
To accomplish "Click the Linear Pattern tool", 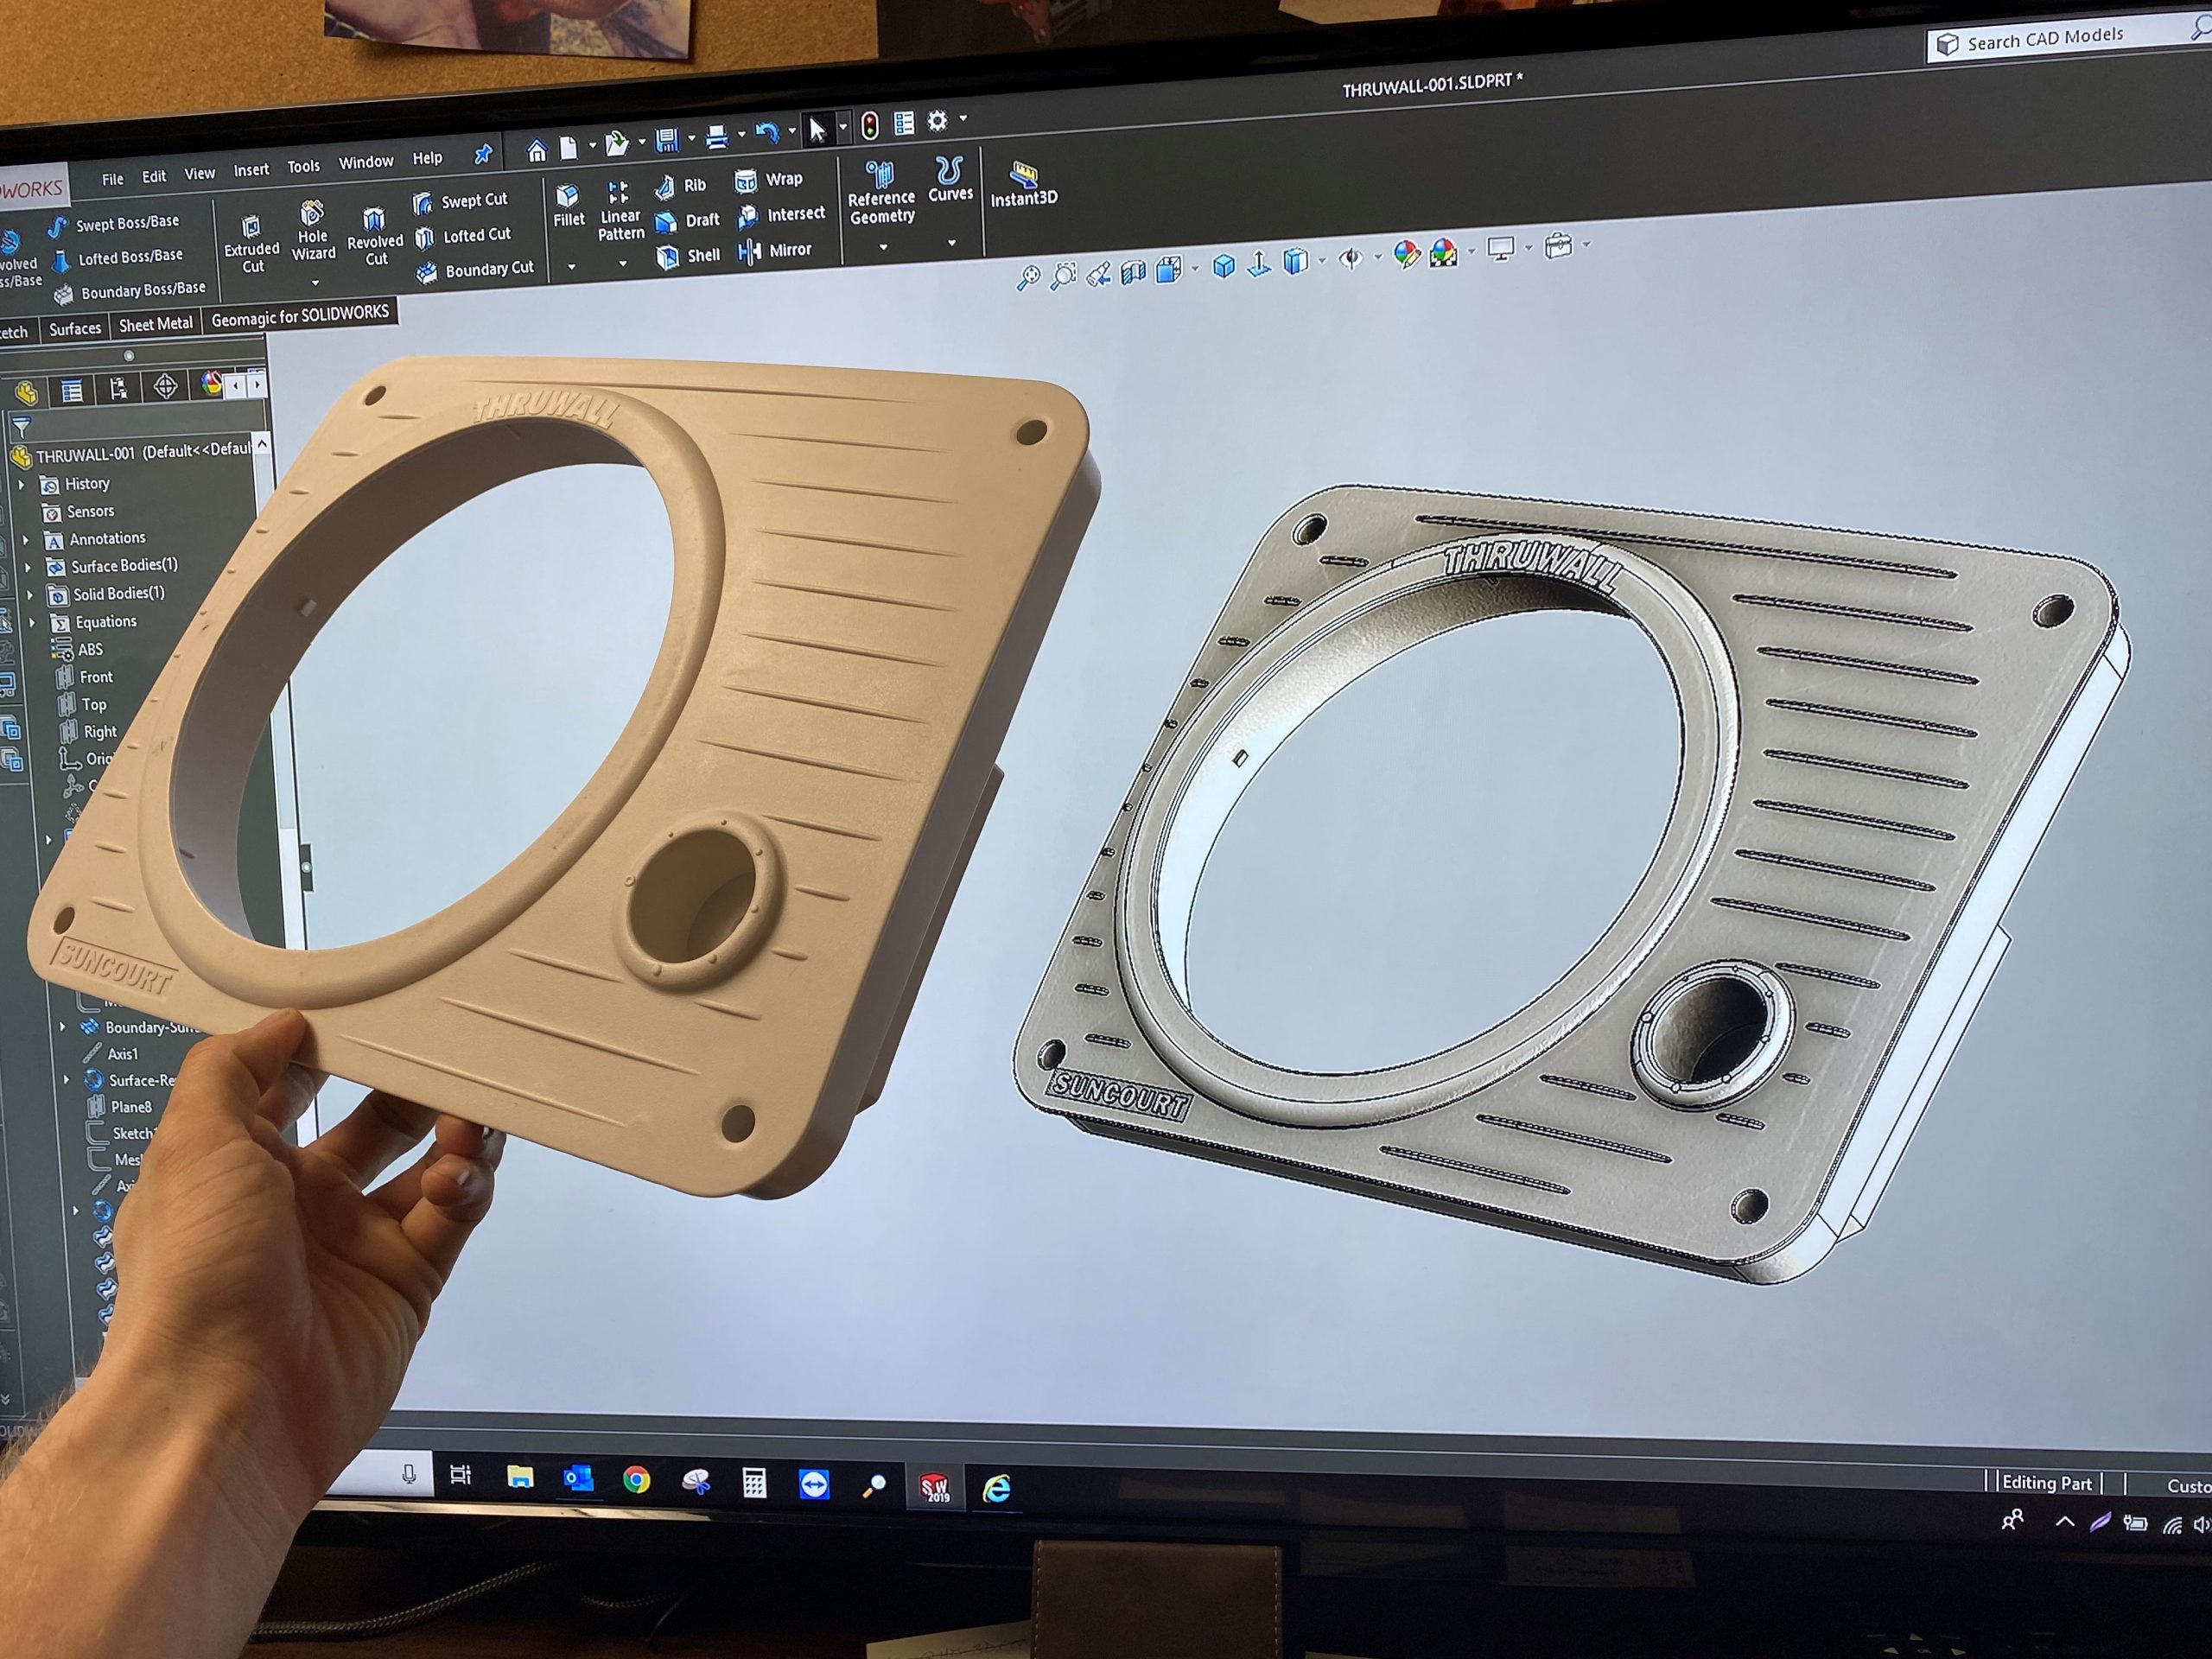I will [x=620, y=211].
